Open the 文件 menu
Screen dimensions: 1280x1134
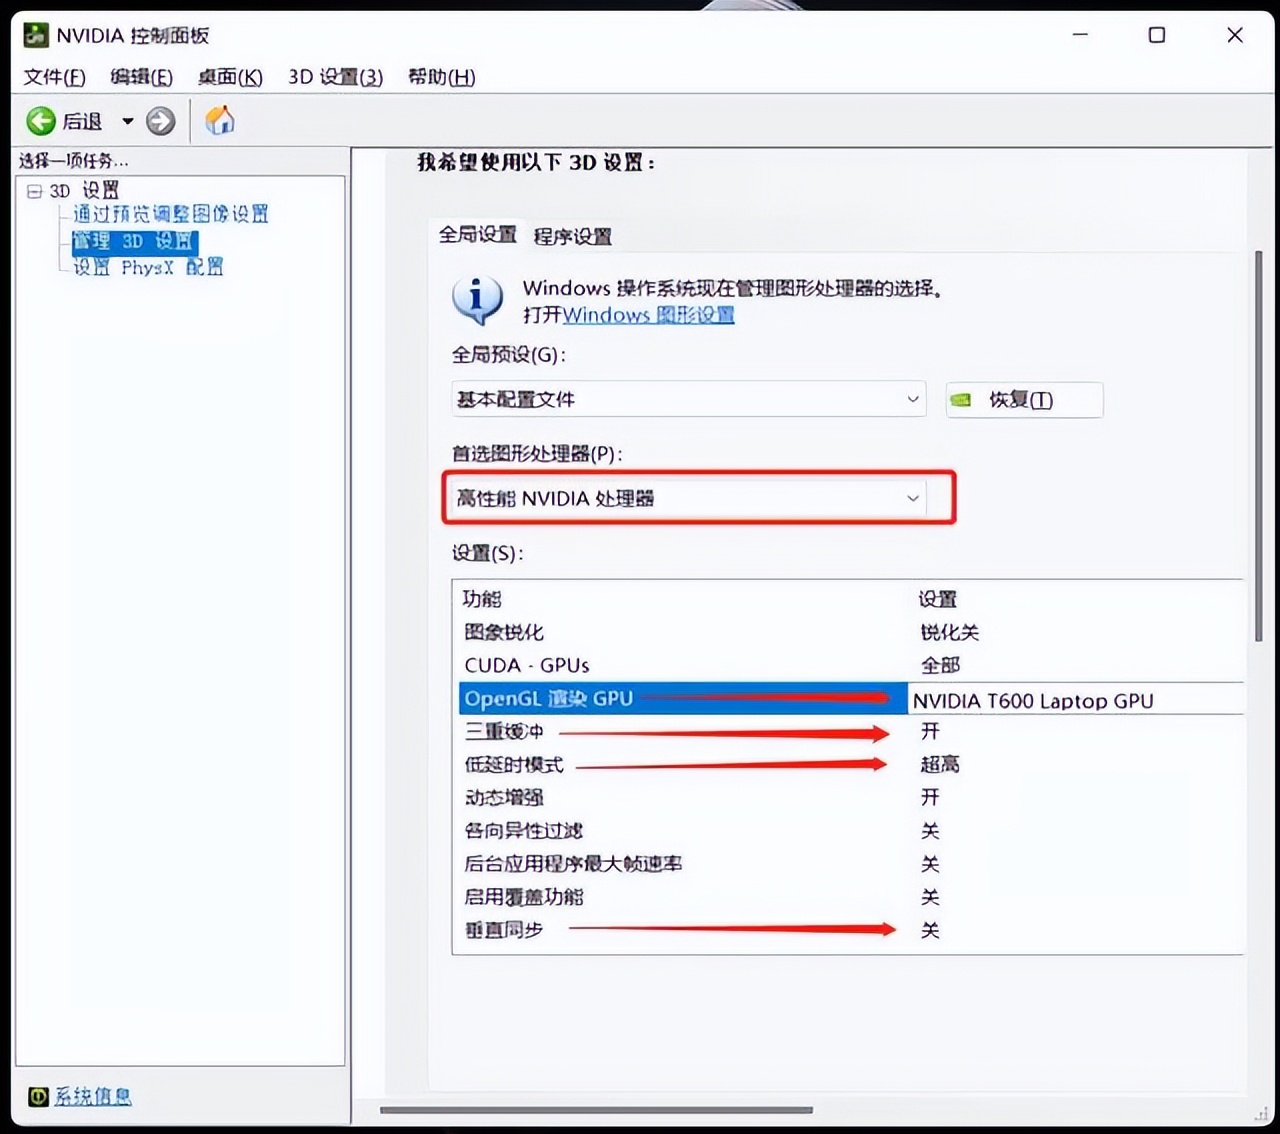coord(53,77)
